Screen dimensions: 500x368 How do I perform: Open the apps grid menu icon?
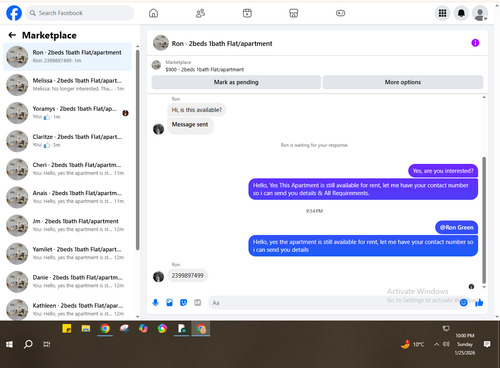(442, 13)
